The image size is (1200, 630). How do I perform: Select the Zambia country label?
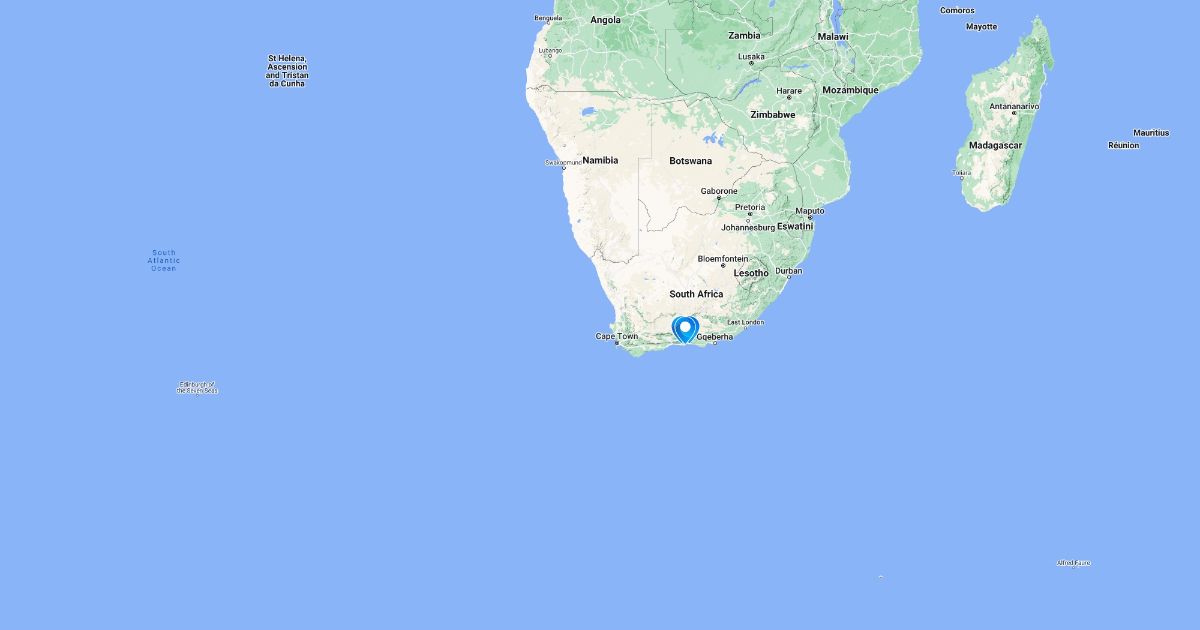(x=745, y=35)
